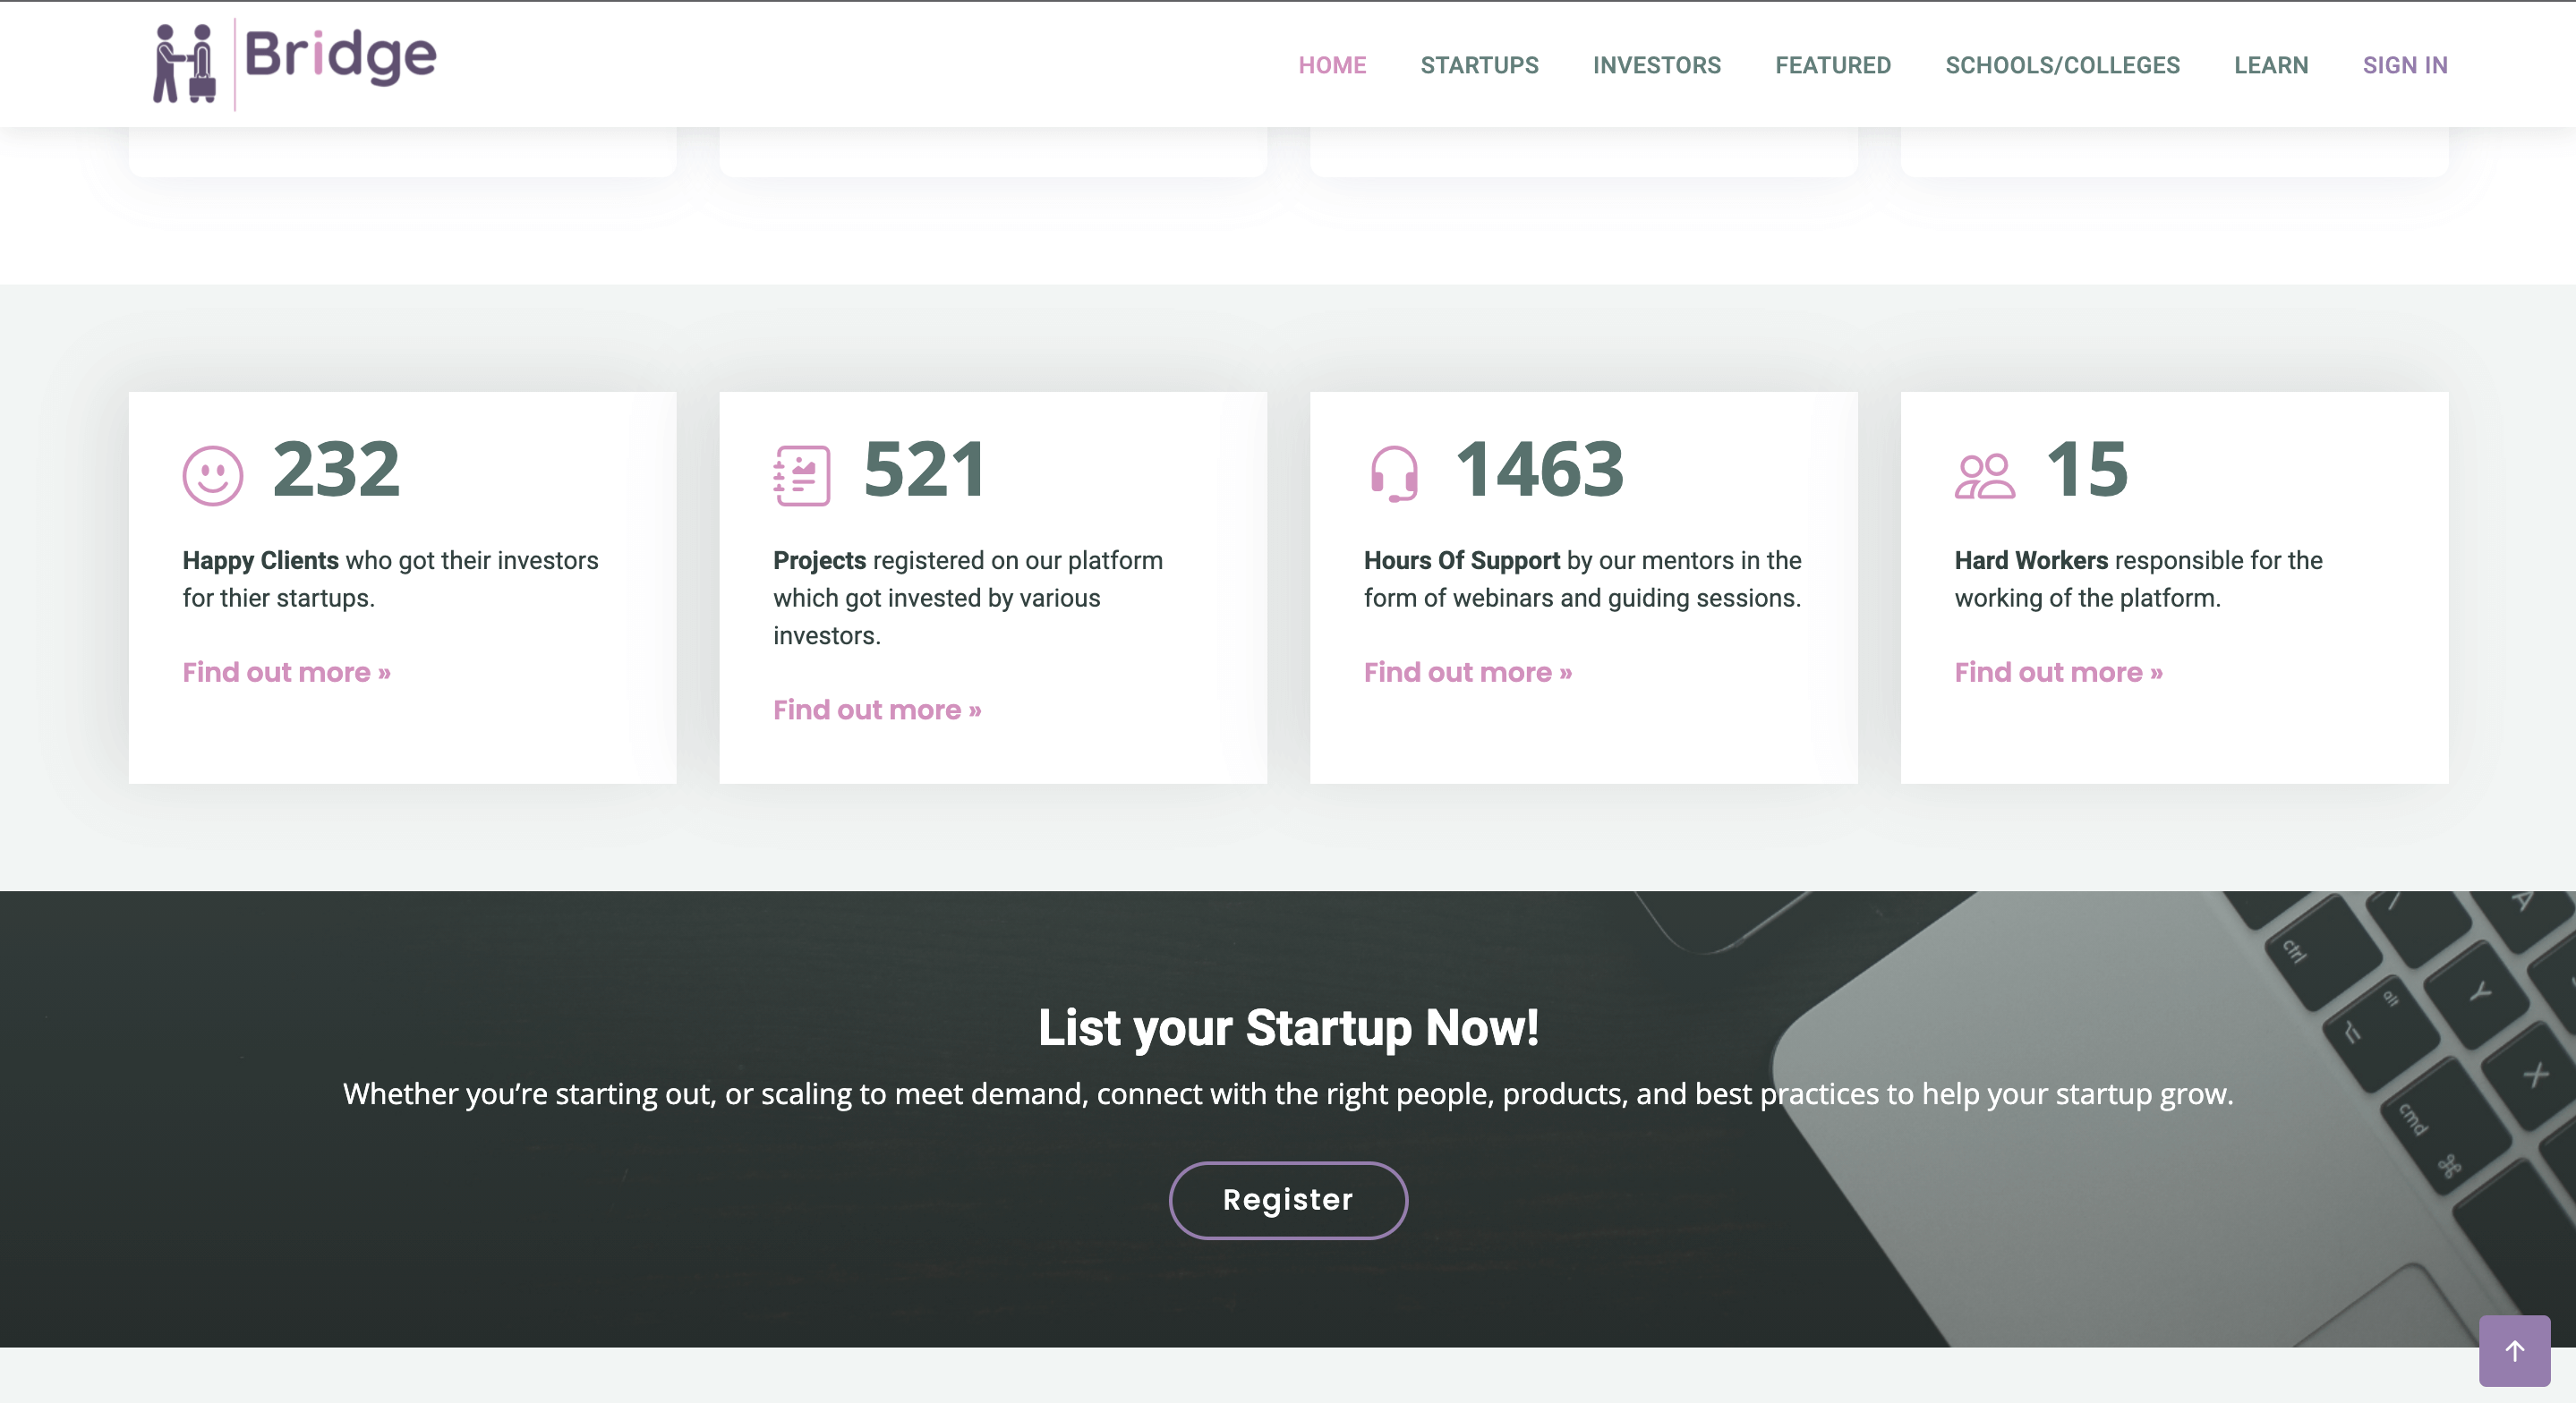Select the LEARN nav item
Screen dimensions: 2576x1403
[2270, 65]
